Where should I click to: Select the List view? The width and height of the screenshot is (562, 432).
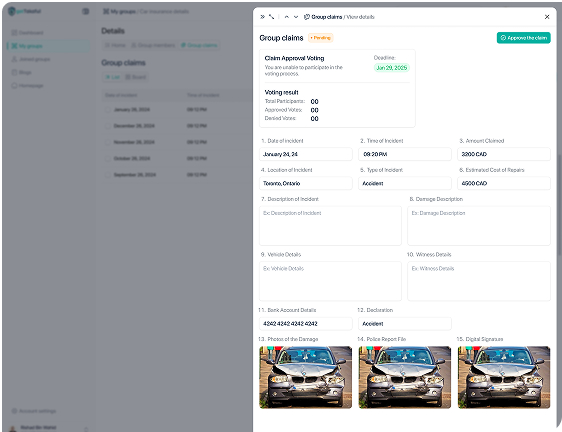(113, 77)
